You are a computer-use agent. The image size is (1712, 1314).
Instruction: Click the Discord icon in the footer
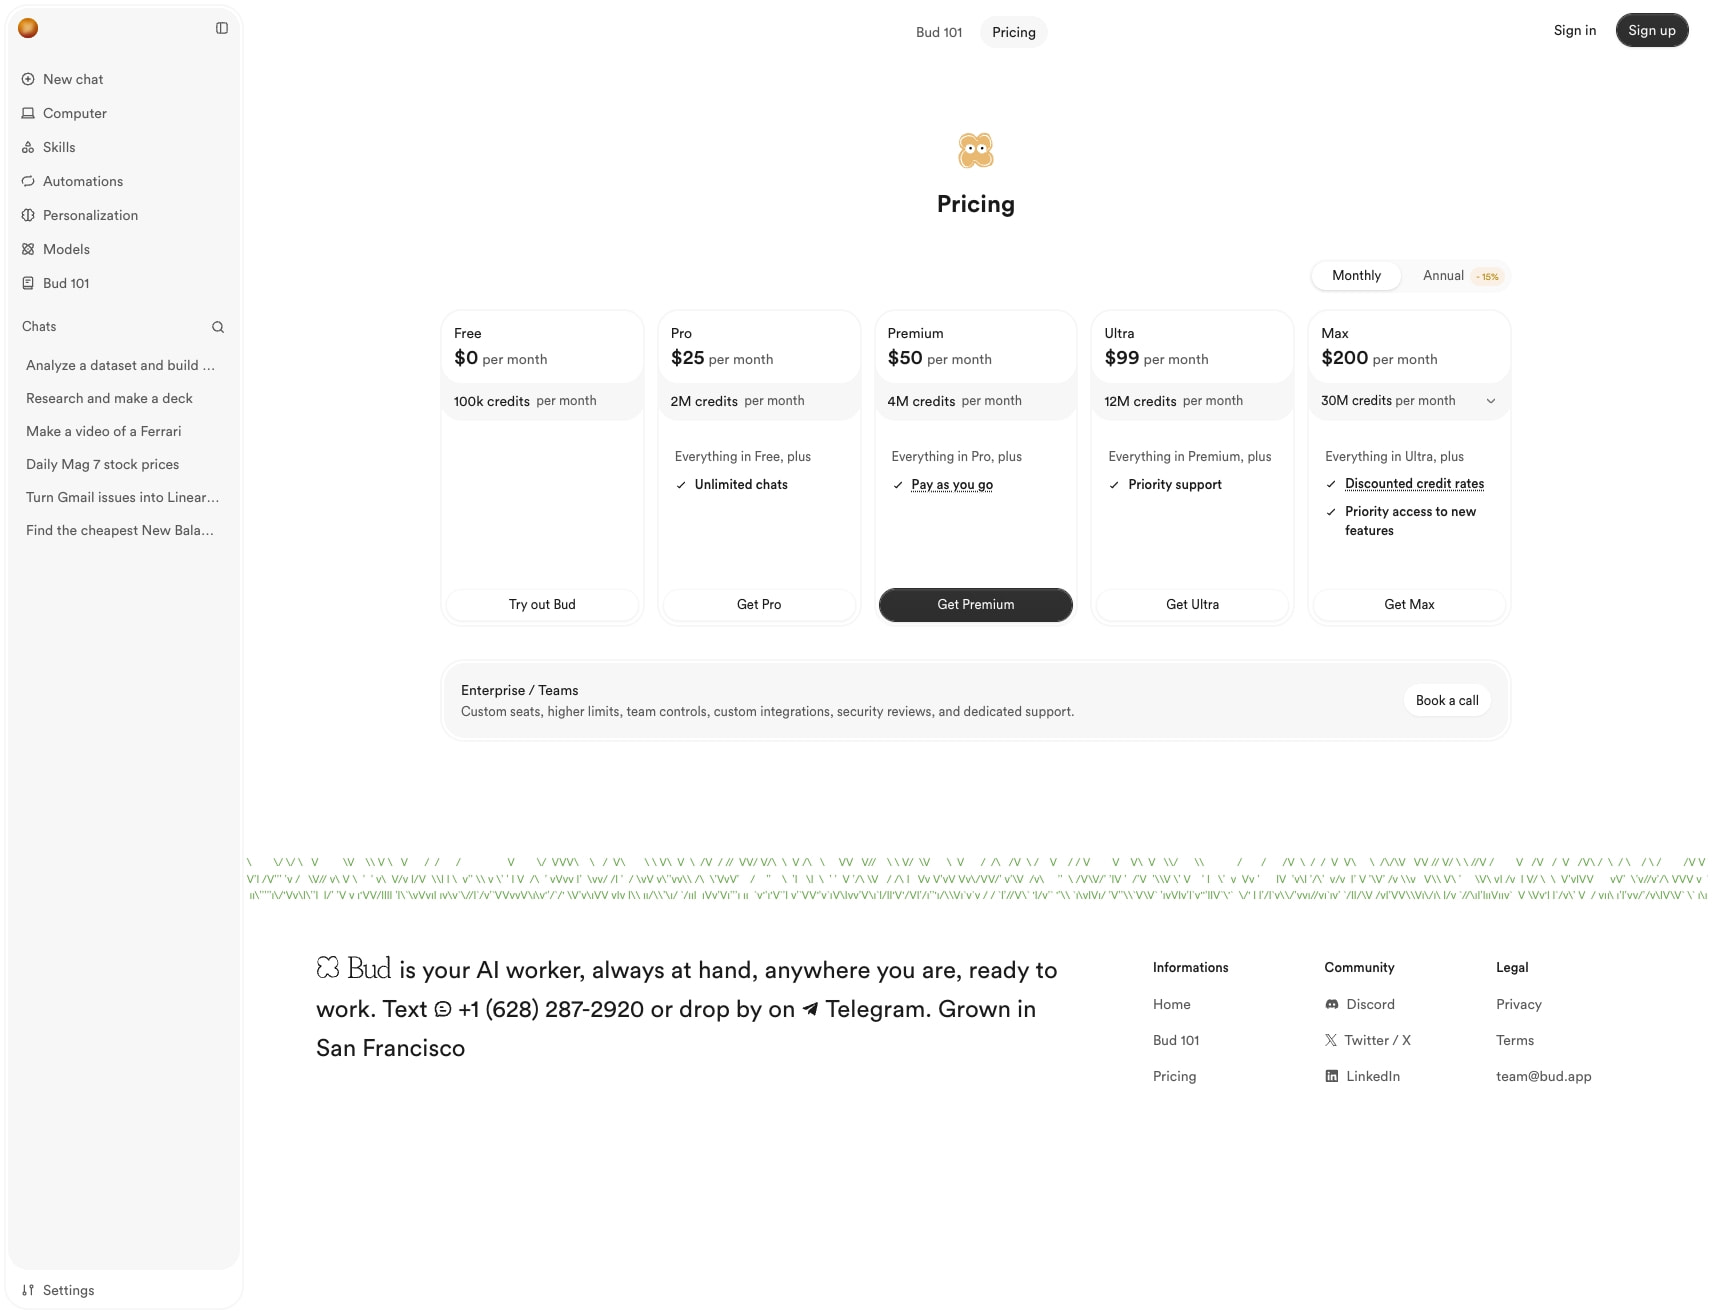coord(1332,1004)
